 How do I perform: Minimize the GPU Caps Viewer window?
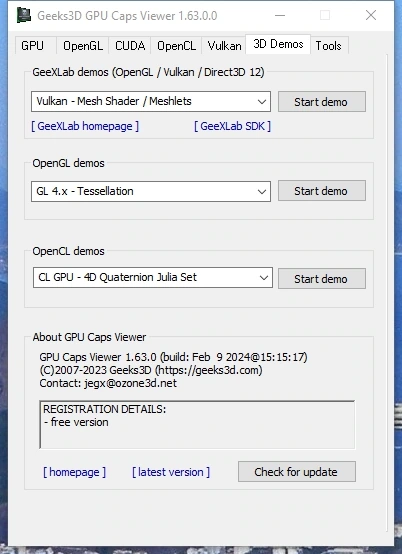point(280,16)
